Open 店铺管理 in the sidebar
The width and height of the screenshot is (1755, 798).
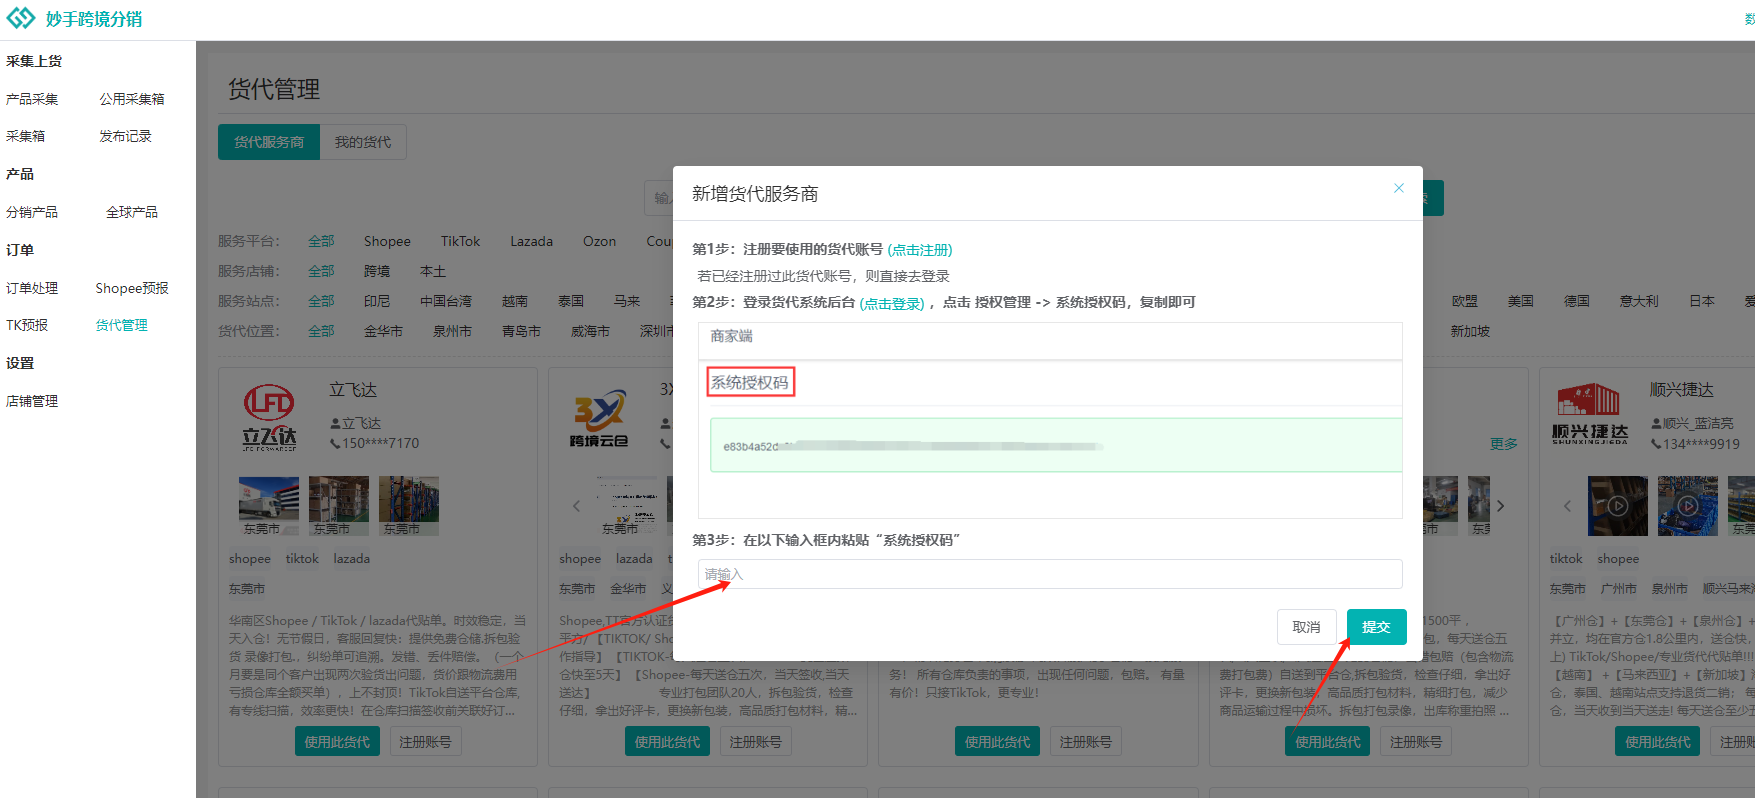[x=32, y=401]
